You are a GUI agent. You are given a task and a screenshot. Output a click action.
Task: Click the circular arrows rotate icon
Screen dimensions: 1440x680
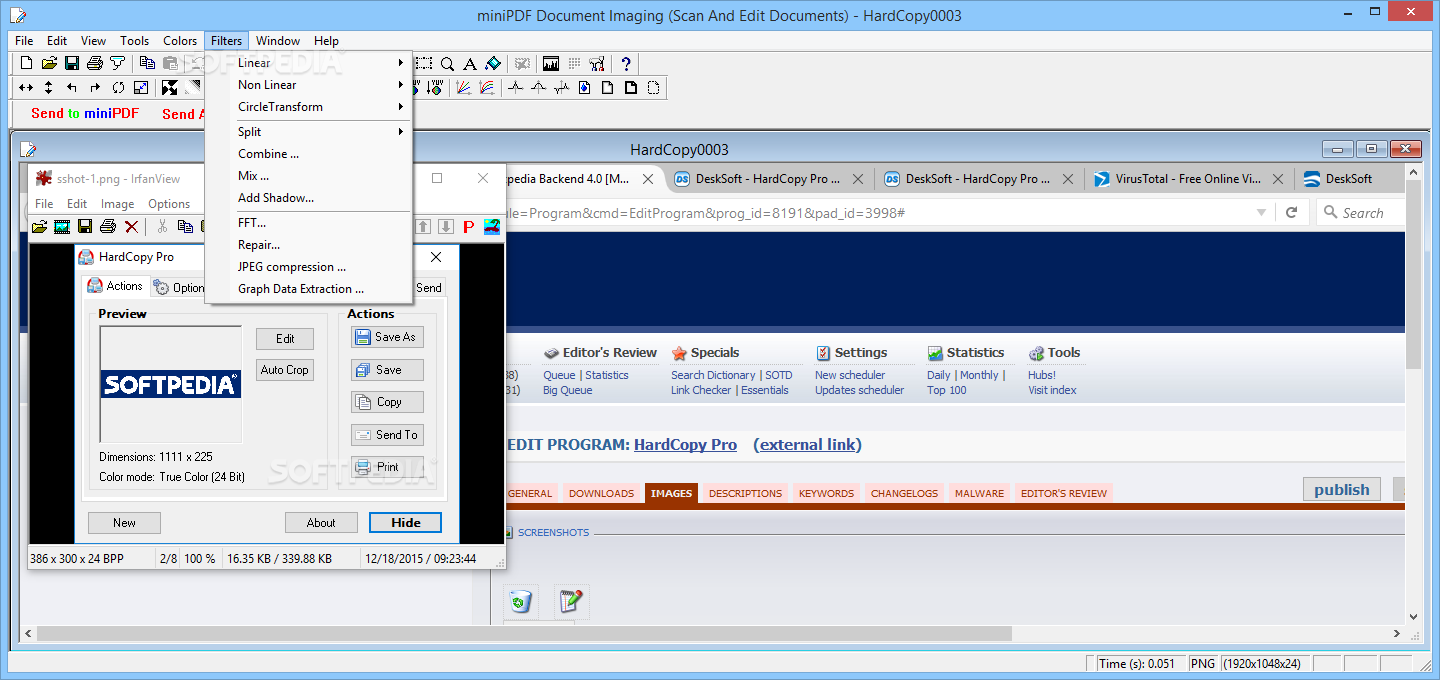tap(118, 87)
